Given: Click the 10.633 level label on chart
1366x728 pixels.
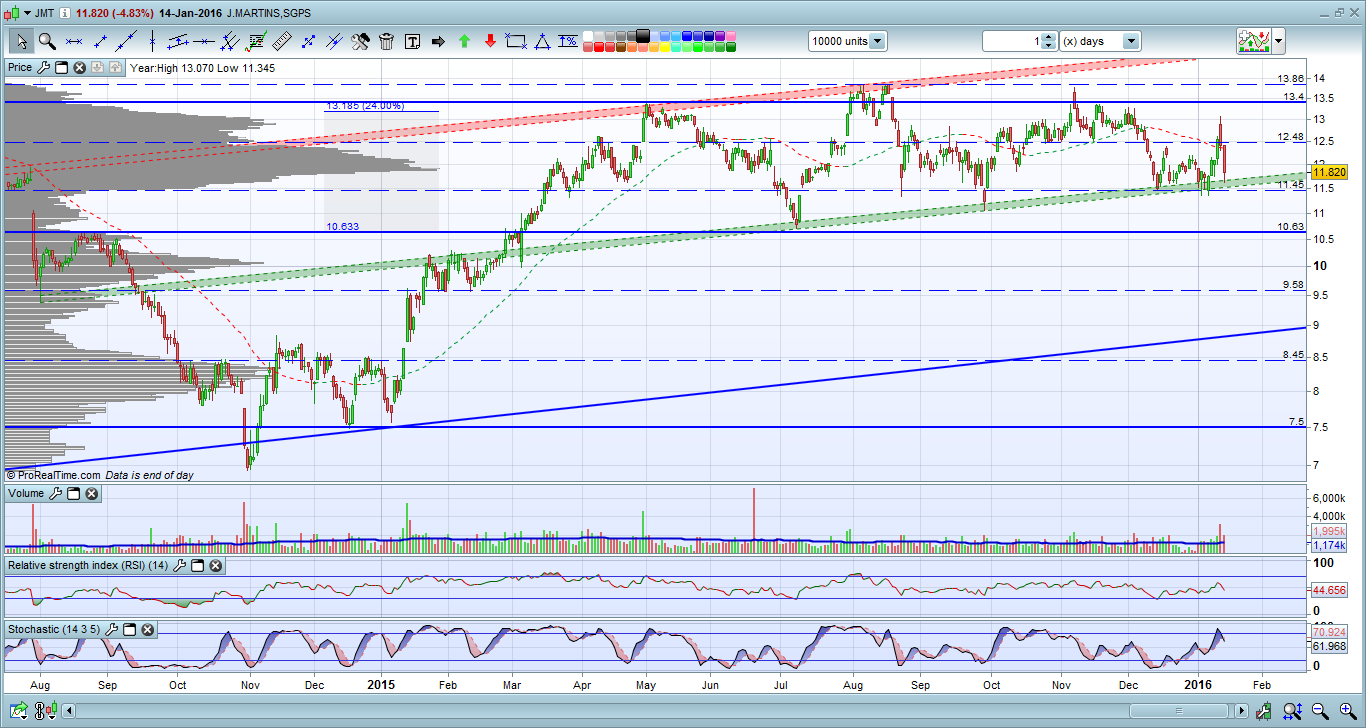Looking at the screenshot, I should (342, 227).
